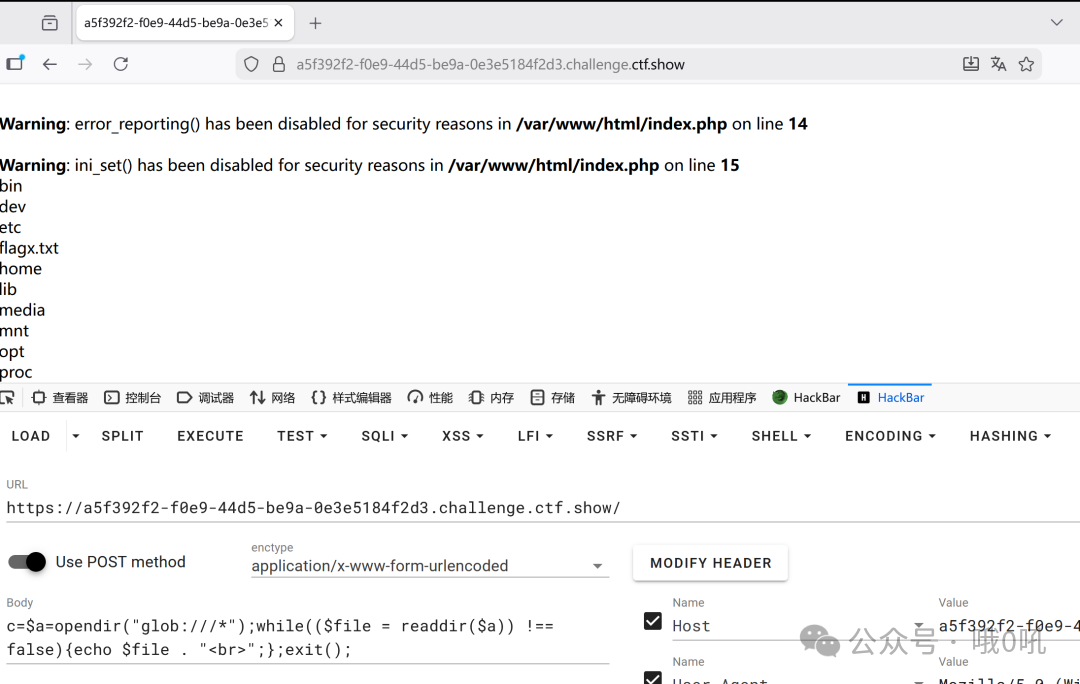
Task: Open the SSRF dropdown menu
Action: [612, 436]
